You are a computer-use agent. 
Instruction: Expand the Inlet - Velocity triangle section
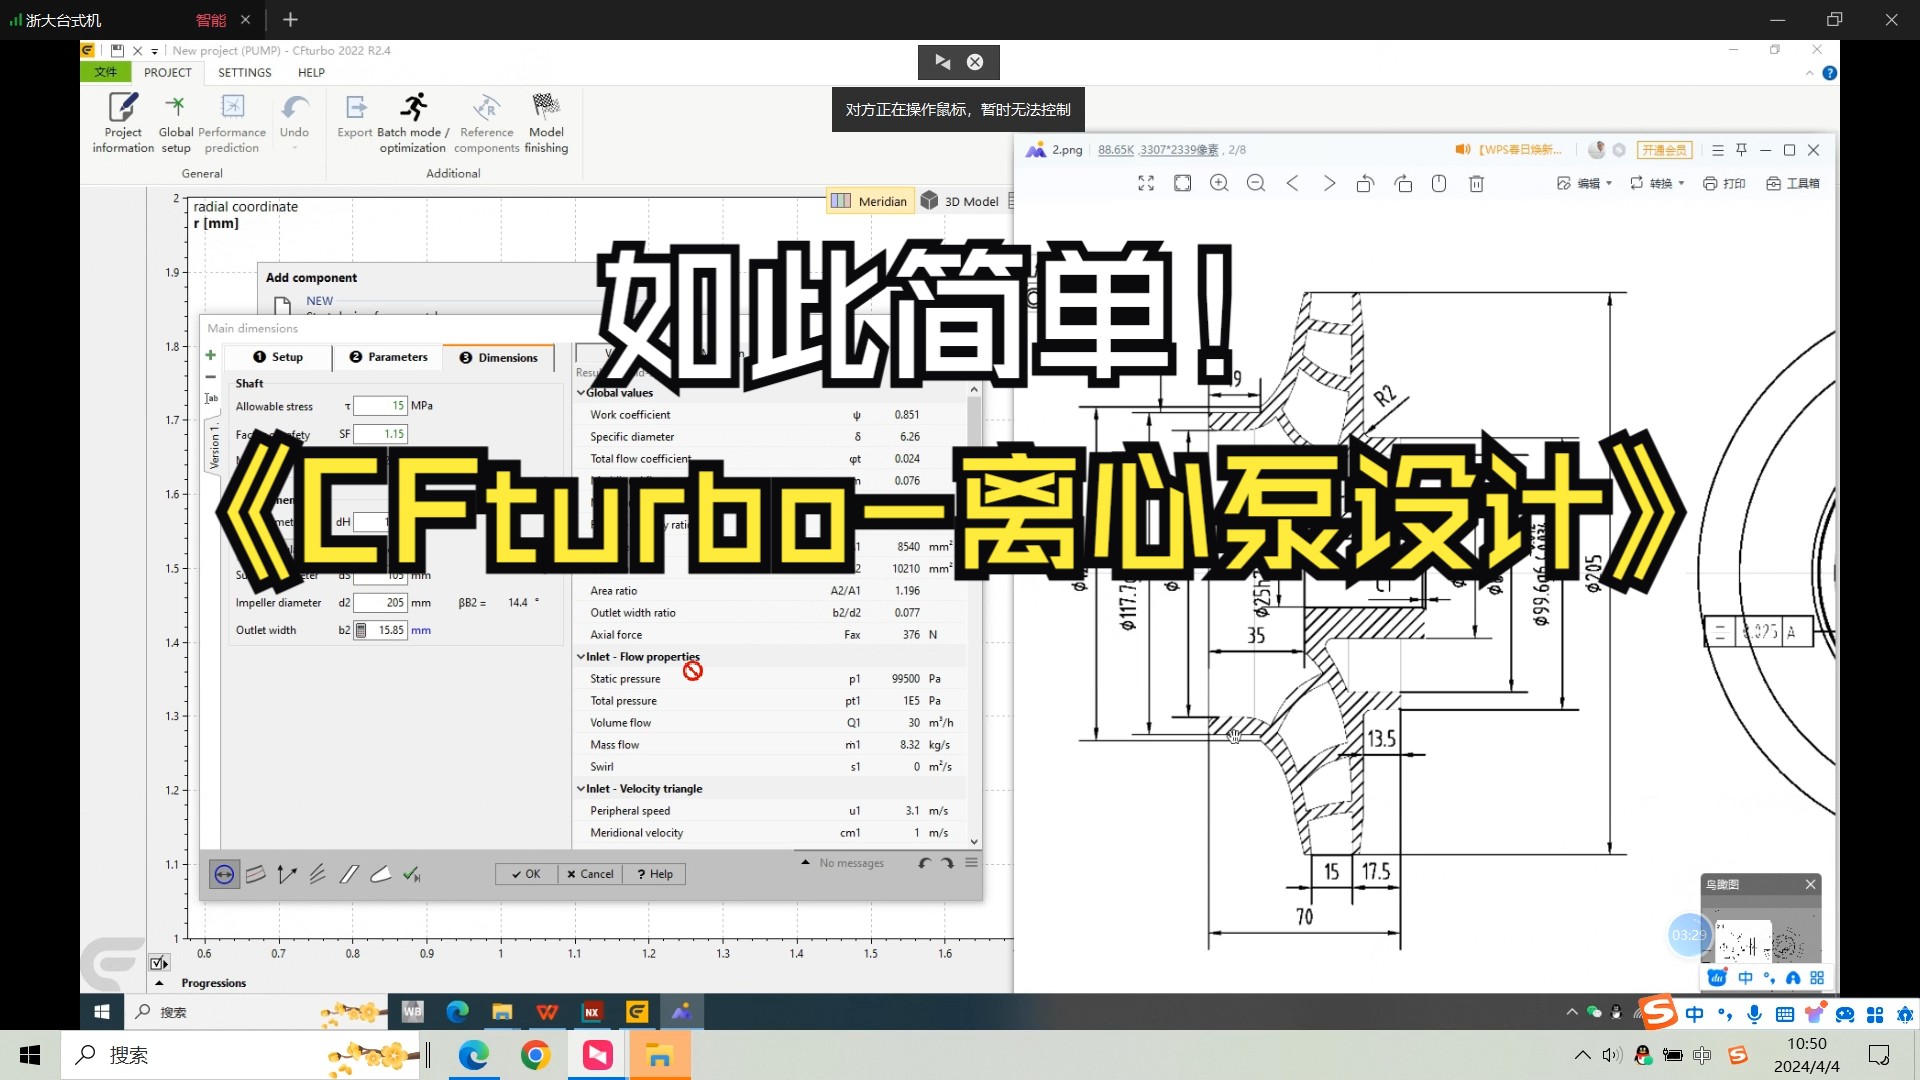pyautogui.click(x=581, y=788)
